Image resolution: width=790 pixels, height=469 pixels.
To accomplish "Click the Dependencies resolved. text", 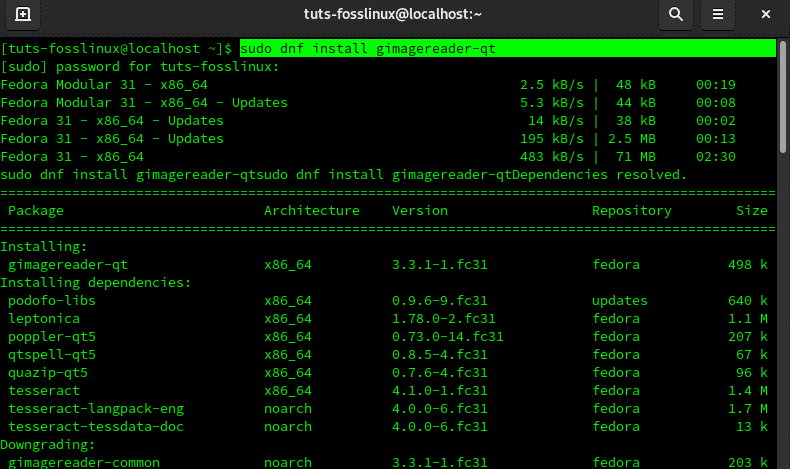I will pyautogui.click(x=600, y=175).
